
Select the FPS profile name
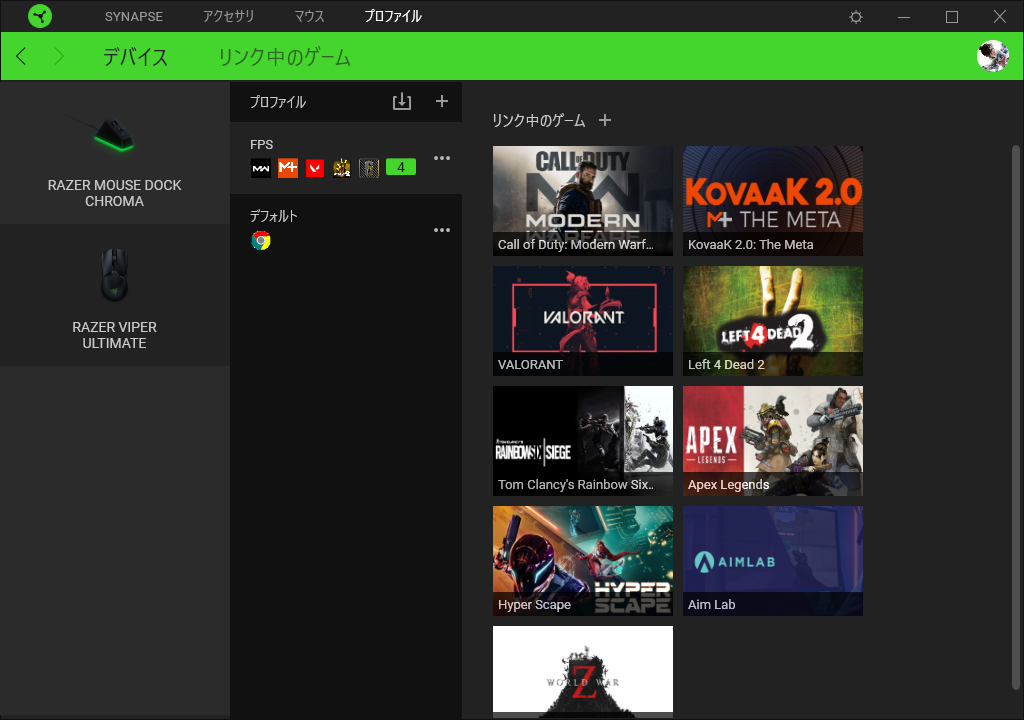[261, 144]
